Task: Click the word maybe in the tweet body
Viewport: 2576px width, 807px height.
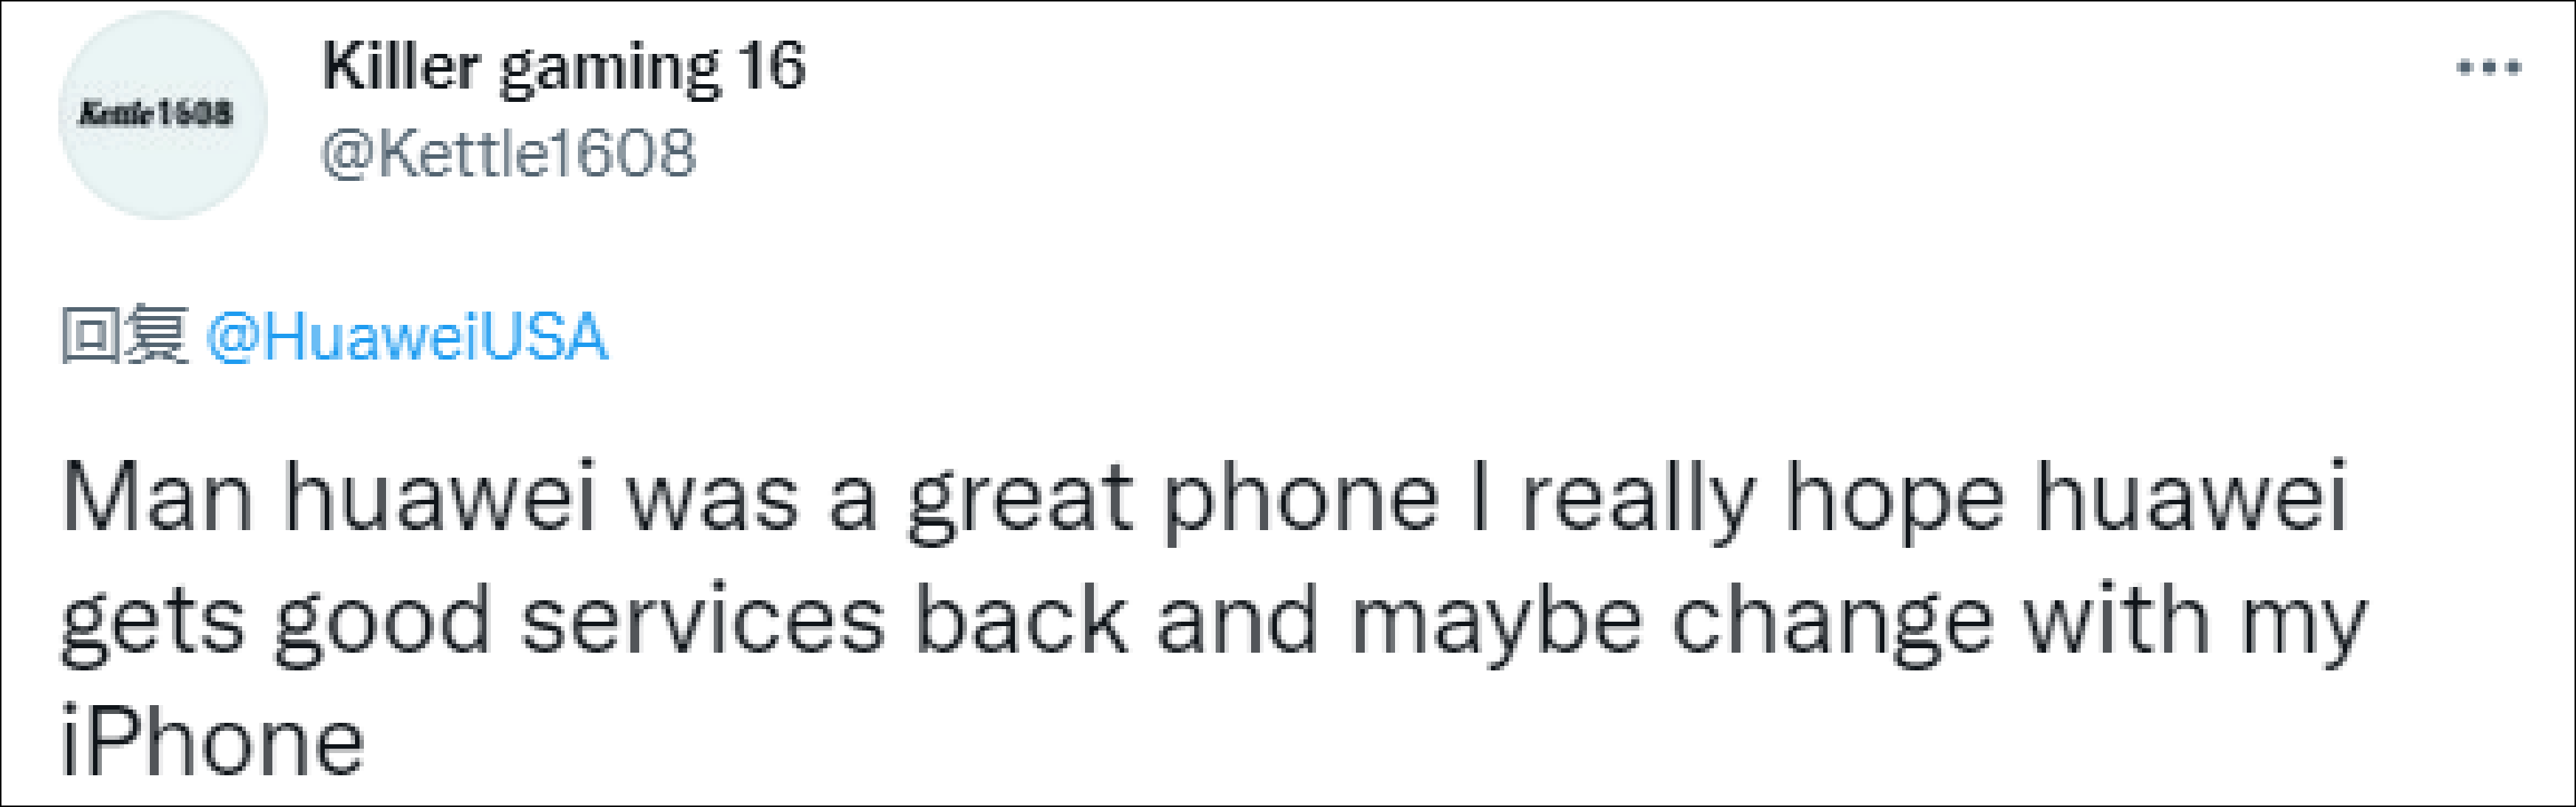Action: pyautogui.click(x=1497, y=622)
